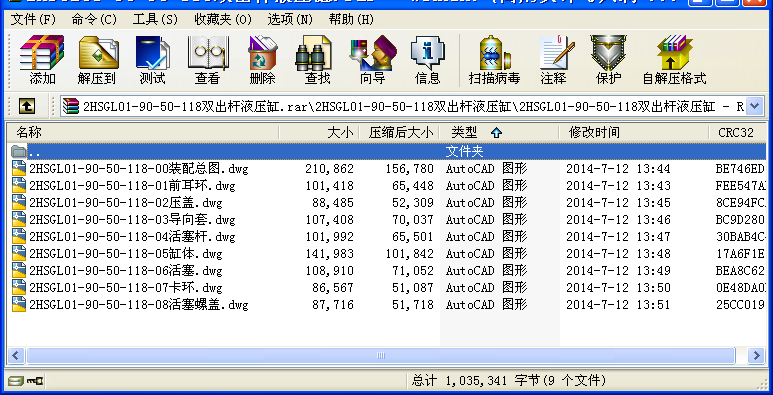Click the key icon in status bar
Screen dimensions: 773x395
click(35, 381)
